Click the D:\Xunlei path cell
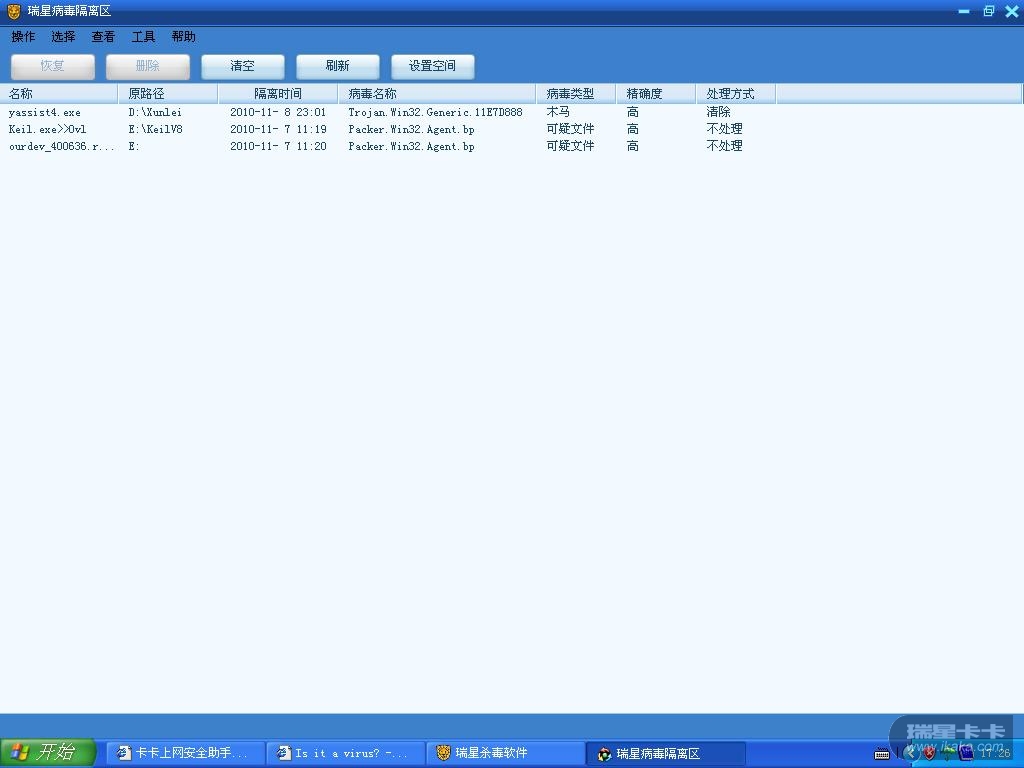1024x768 pixels. pyautogui.click(x=155, y=112)
